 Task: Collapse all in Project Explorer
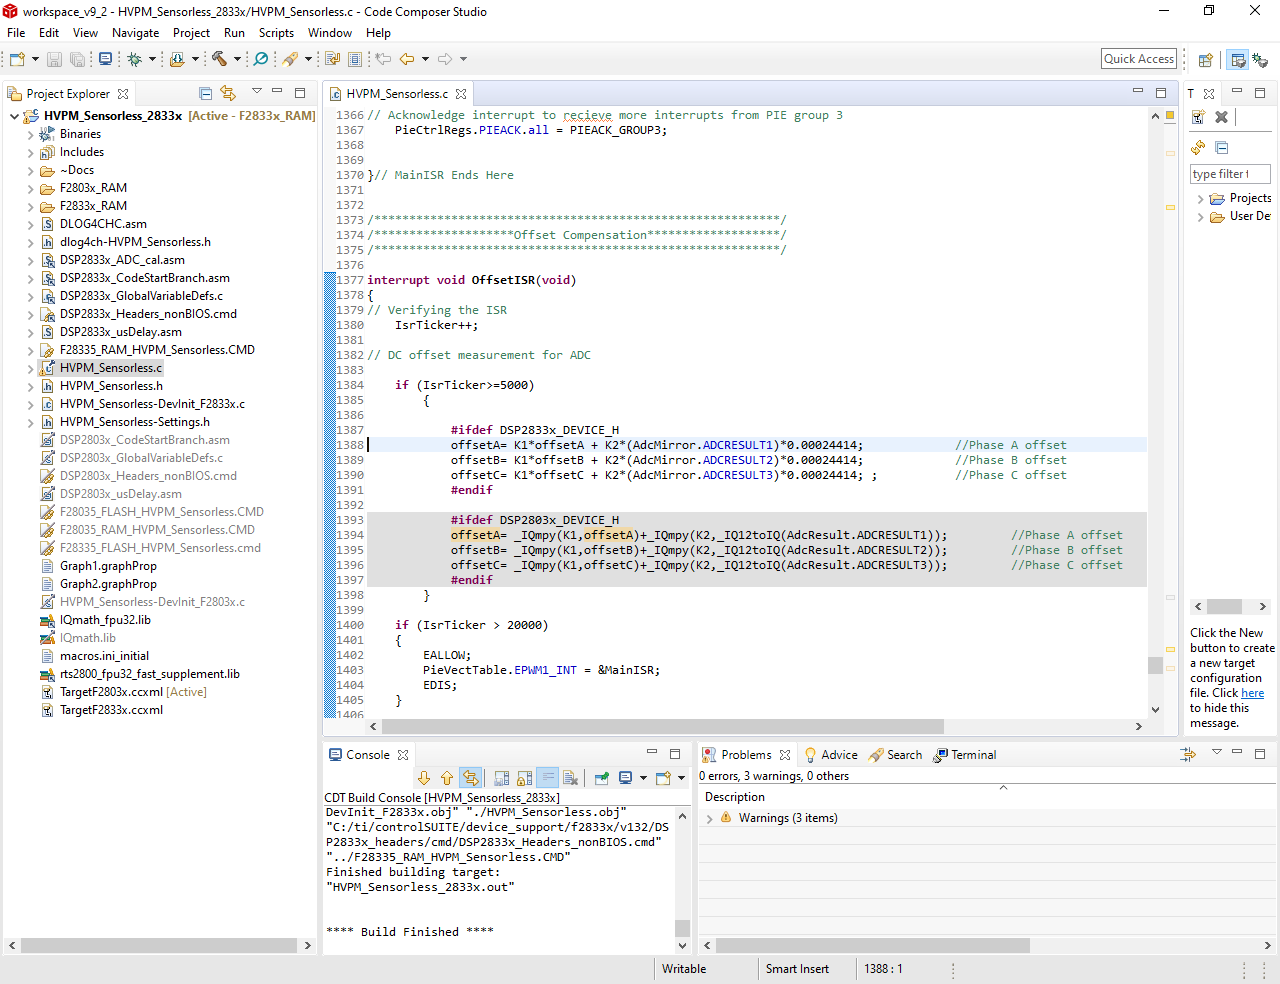coord(205,93)
